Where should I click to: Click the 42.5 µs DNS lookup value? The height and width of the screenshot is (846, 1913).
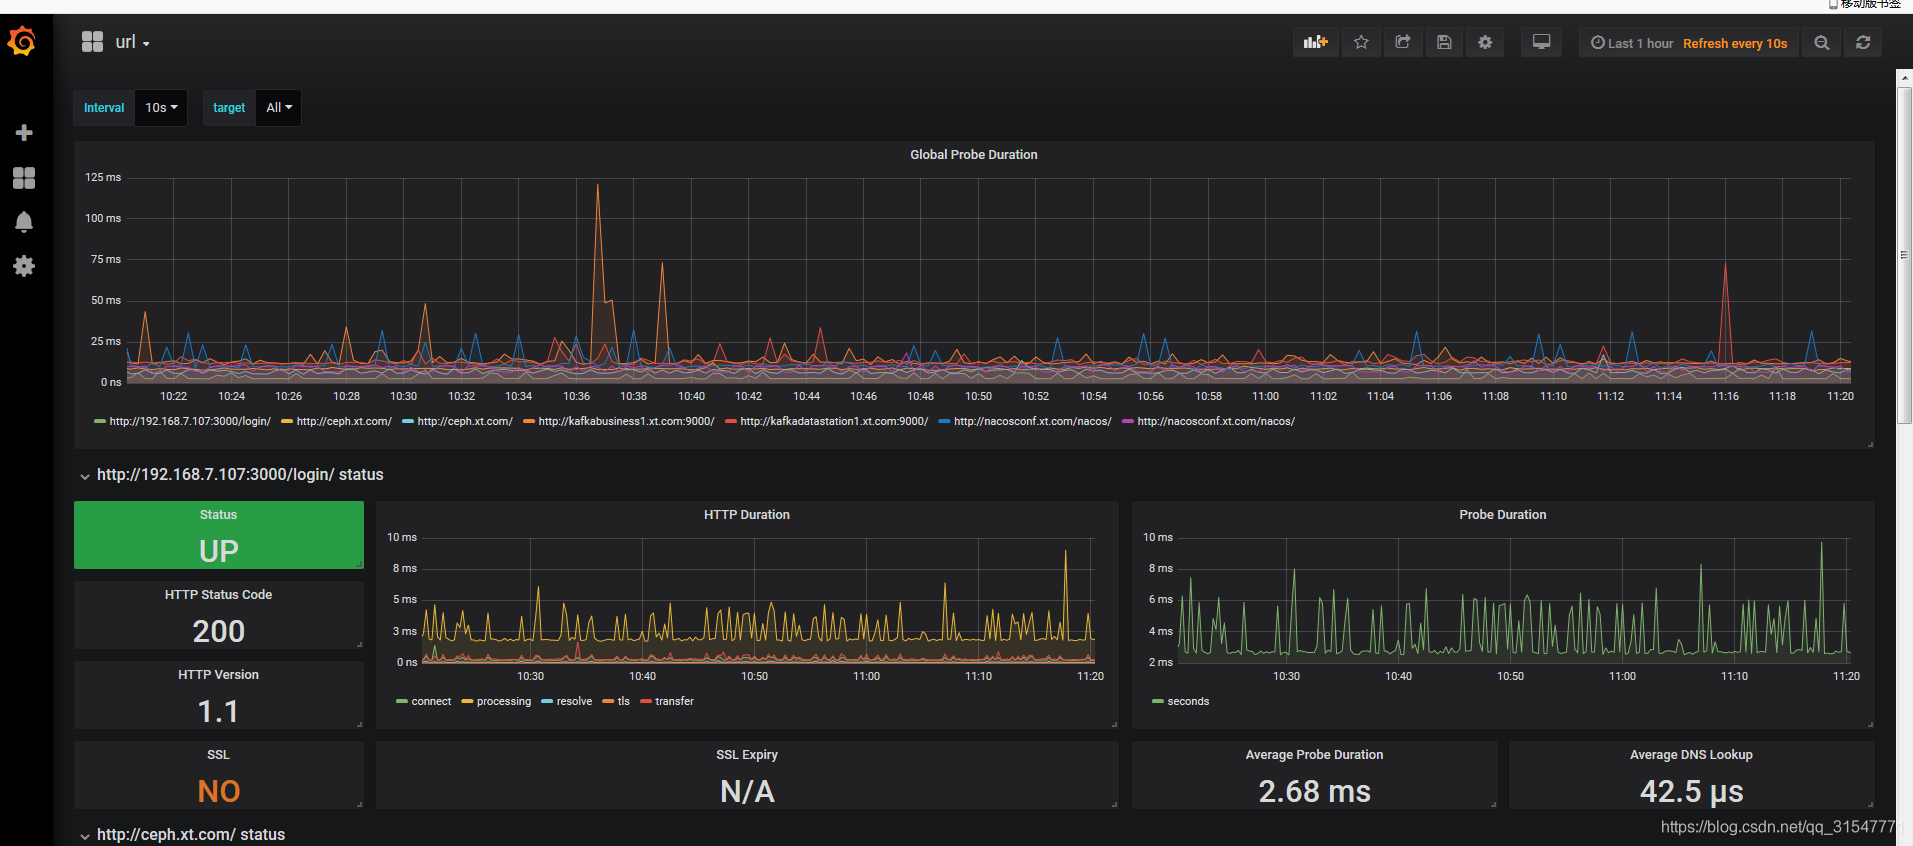click(1691, 791)
